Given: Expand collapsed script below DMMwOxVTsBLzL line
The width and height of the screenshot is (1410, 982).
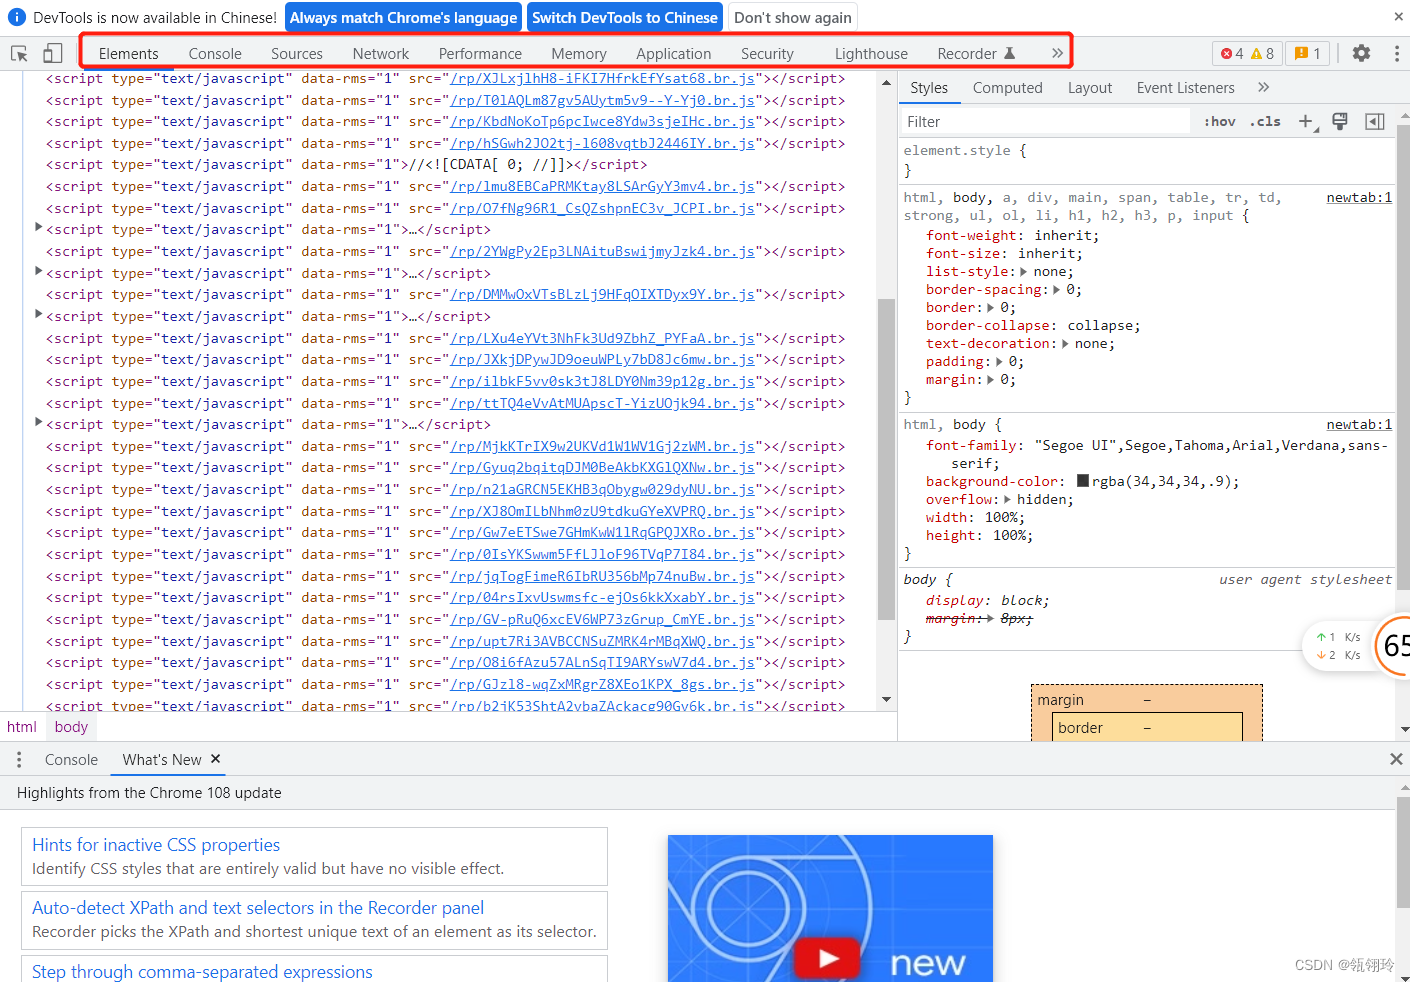Looking at the screenshot, I should click(x=39, y=315).
